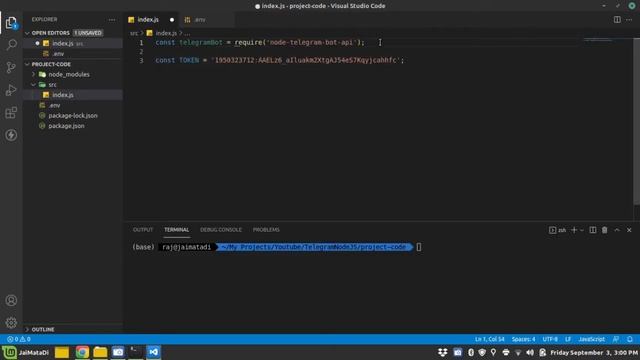This screenshot has height=360, width=640.
Task: Switch to the Debug Console tab
Action: [221, 230]
